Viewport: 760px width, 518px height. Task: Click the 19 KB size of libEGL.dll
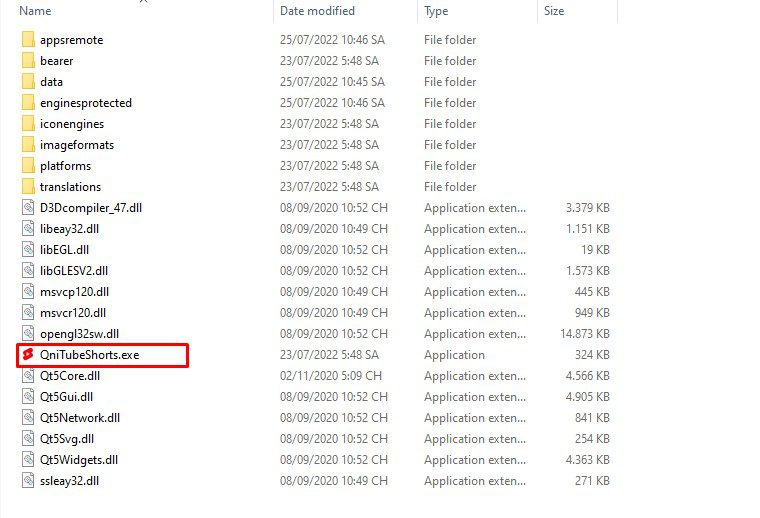coord(595,250)
